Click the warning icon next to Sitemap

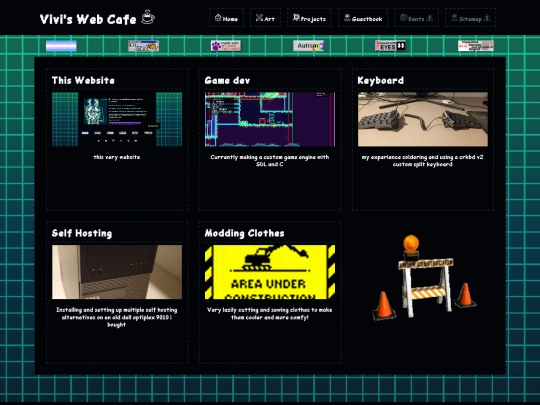pyautogui.click(x=487, y=18)
